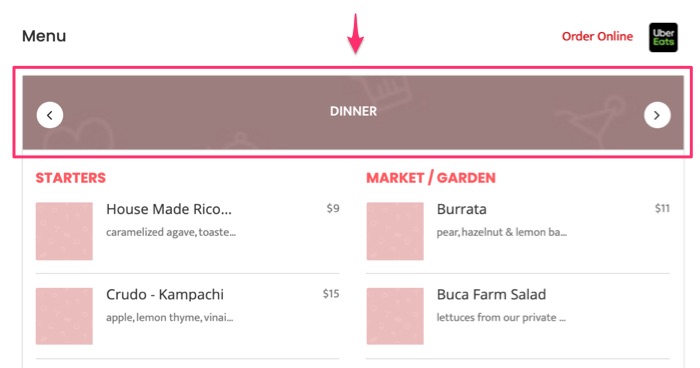Click the $15 price of Crudo
Viewport: 700px width, 368px height.
[x=331, y=293]
